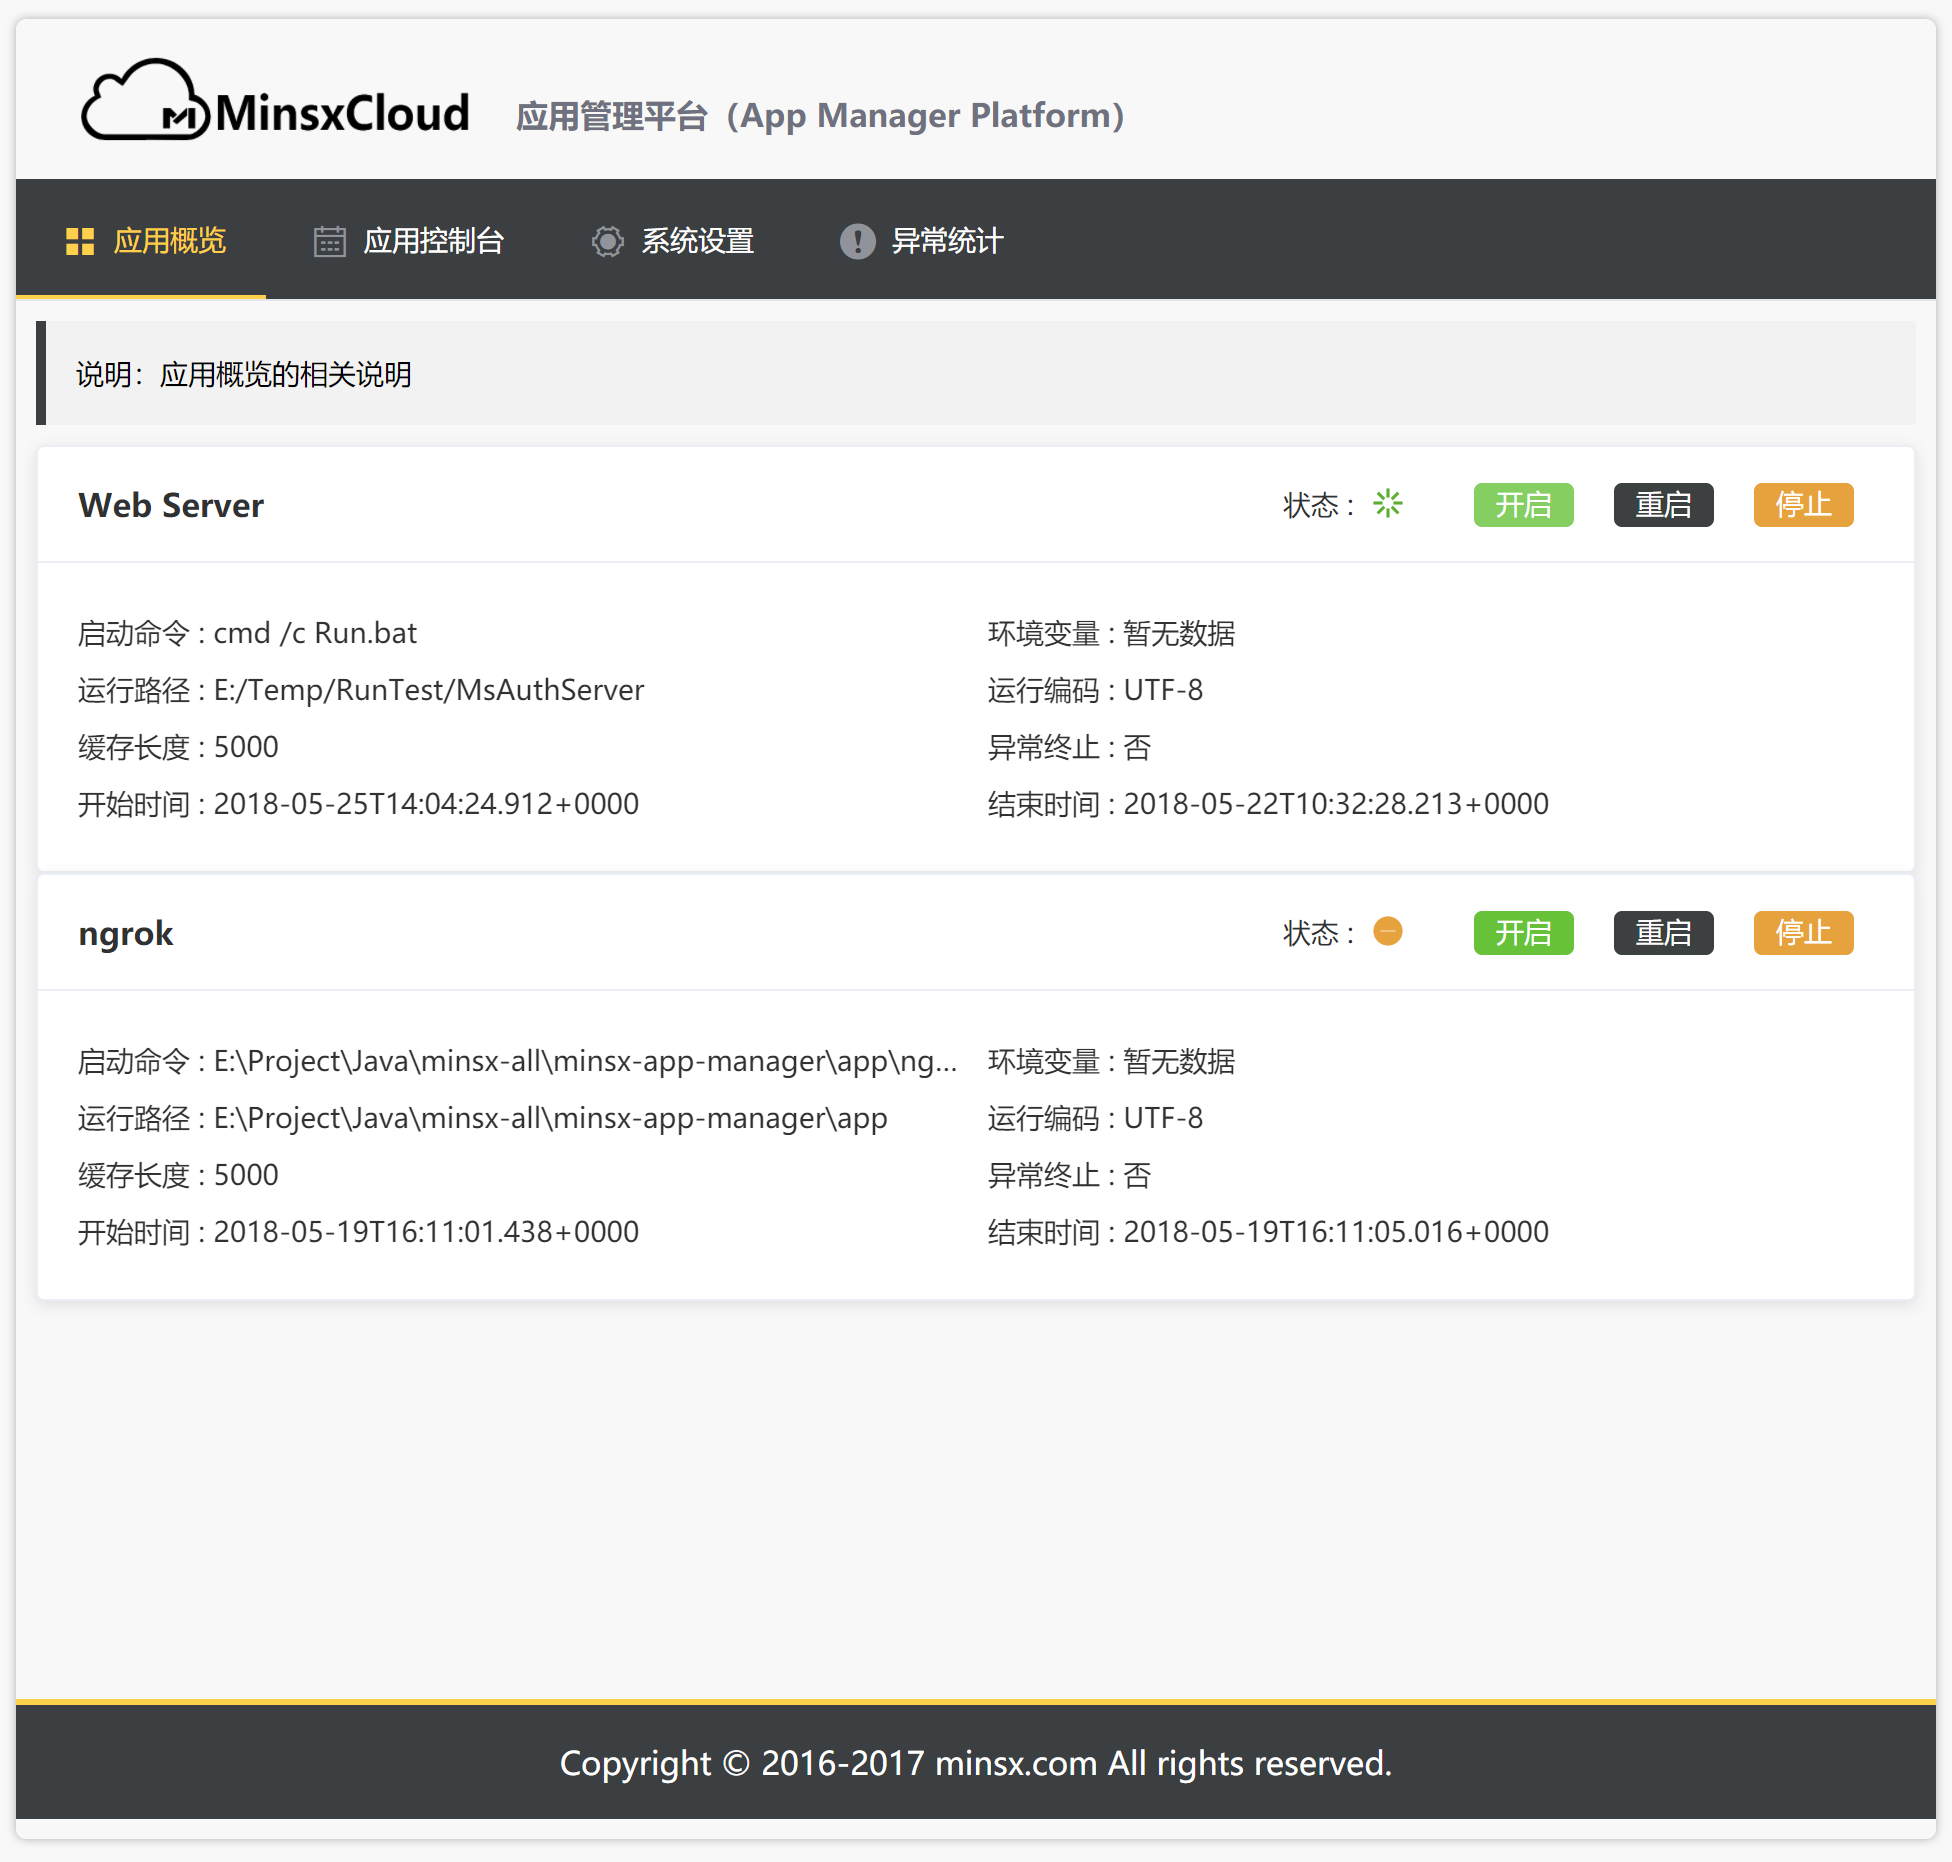Click the Web Server card title

[x=171, y=505]
